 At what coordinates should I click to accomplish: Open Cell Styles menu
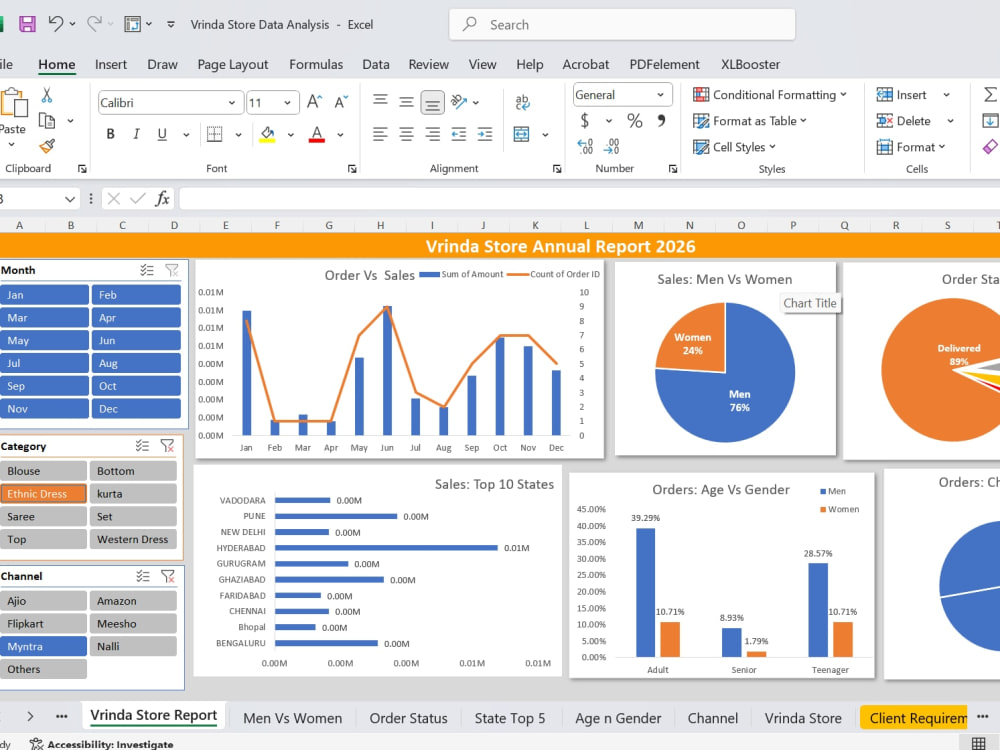tap(734, 147)
